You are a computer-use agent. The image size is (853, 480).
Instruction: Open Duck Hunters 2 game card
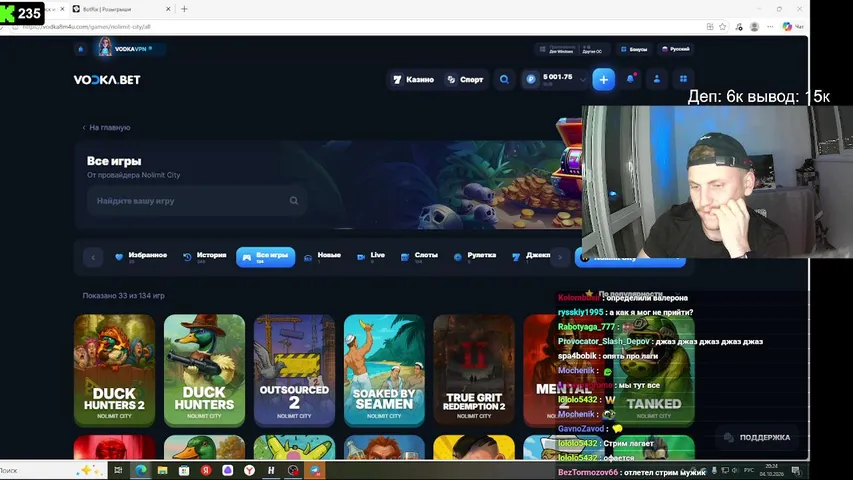(114, 370)
